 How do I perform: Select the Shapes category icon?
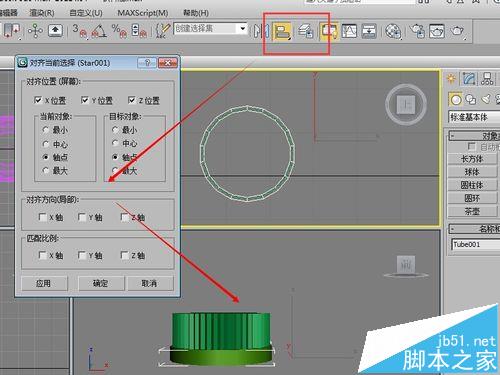471,99
